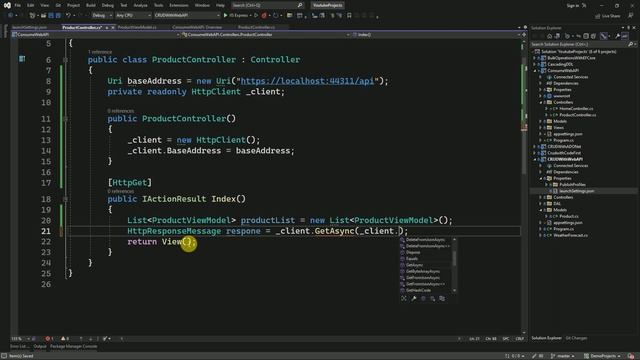Open the Output tab at the bottom
Image resolution: width=640 pixels, height=360 pixels.
pos(40,347)
